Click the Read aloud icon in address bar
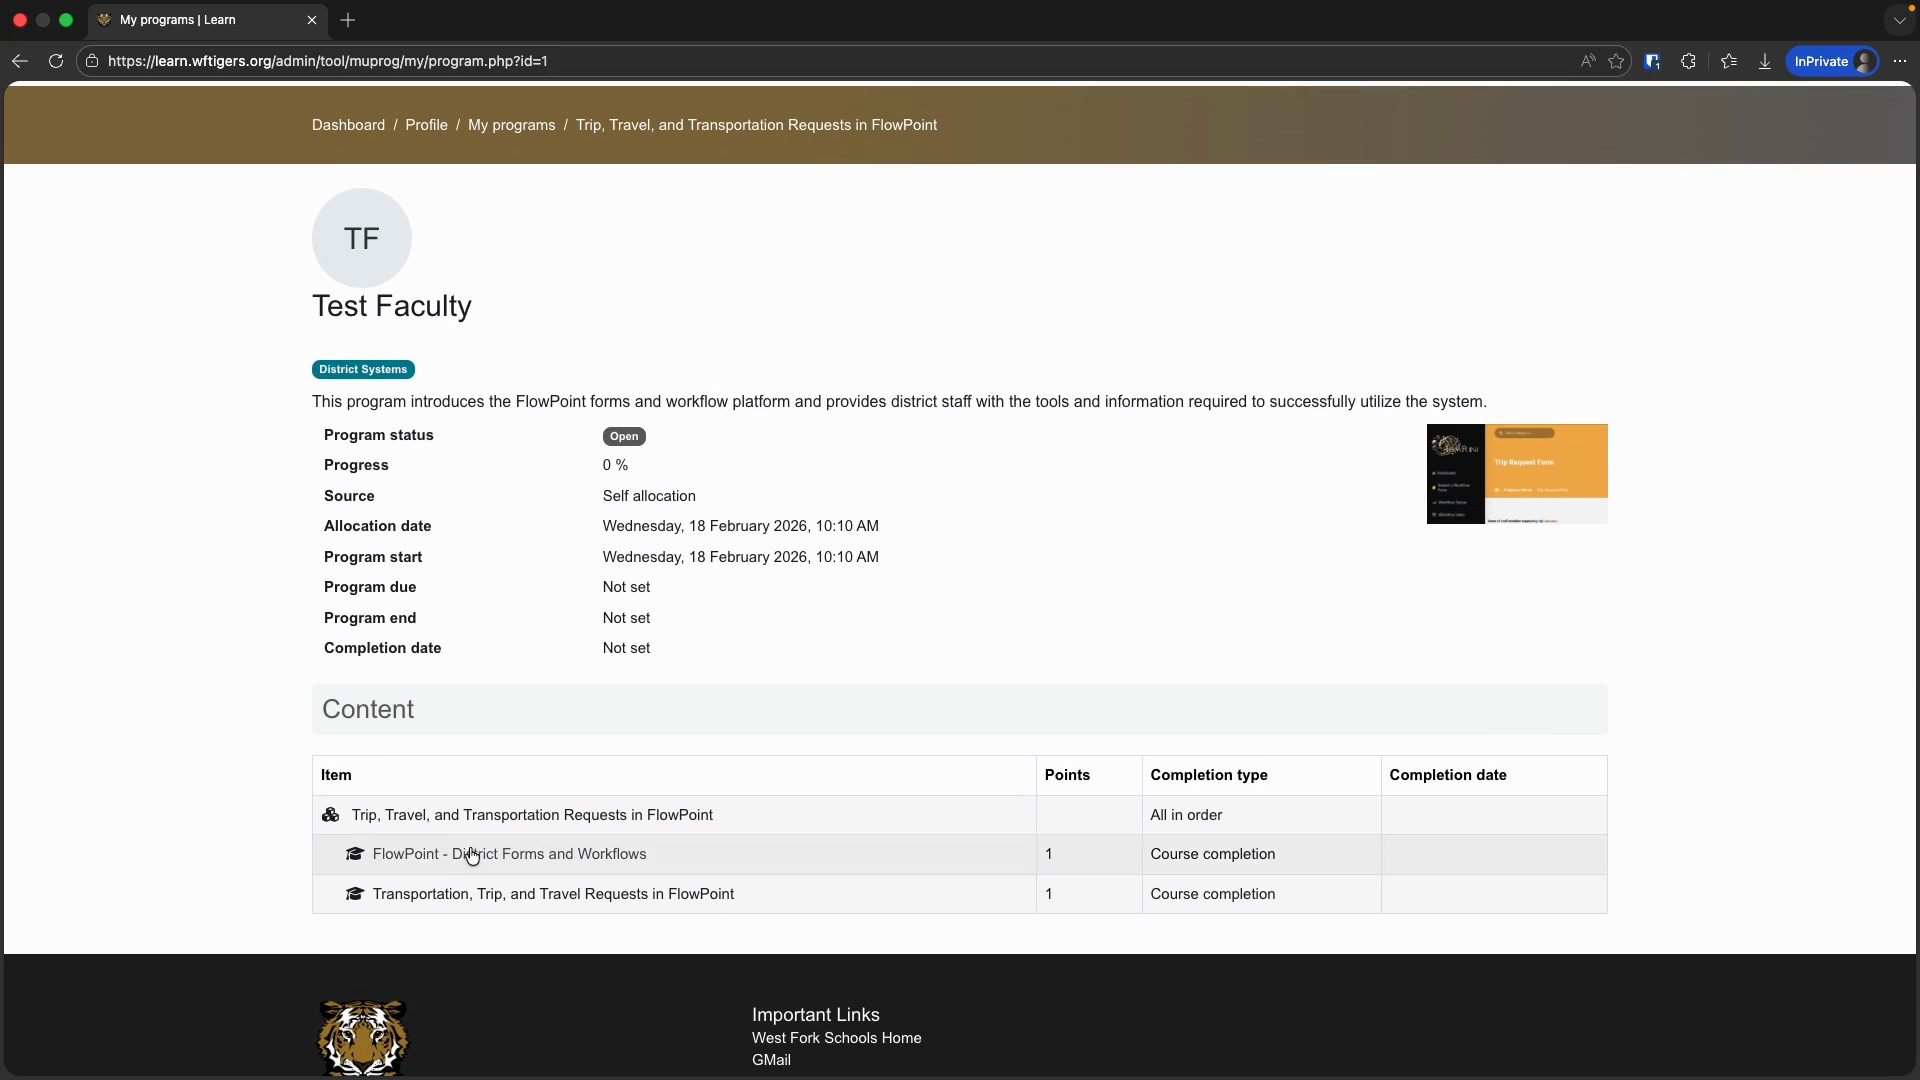Screen dimensions: 1920x1080 coord(1588,61)
